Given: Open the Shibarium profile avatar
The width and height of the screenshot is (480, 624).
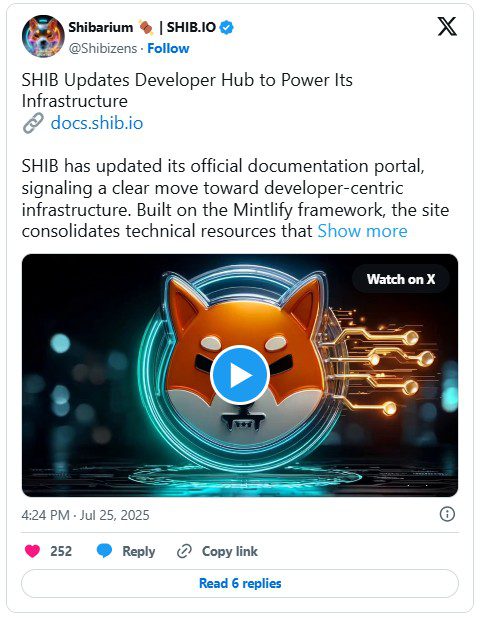Looking at the screenshot, I should tap(43, 36).
